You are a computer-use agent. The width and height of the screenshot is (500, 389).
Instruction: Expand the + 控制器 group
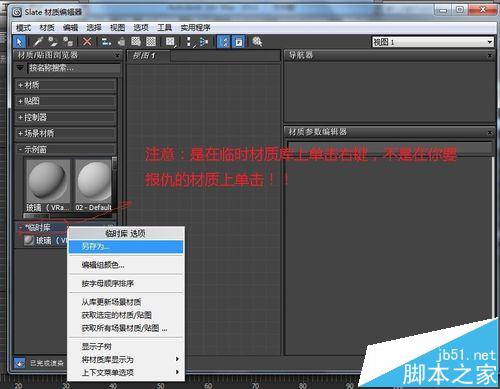click(x=66, y=117)
